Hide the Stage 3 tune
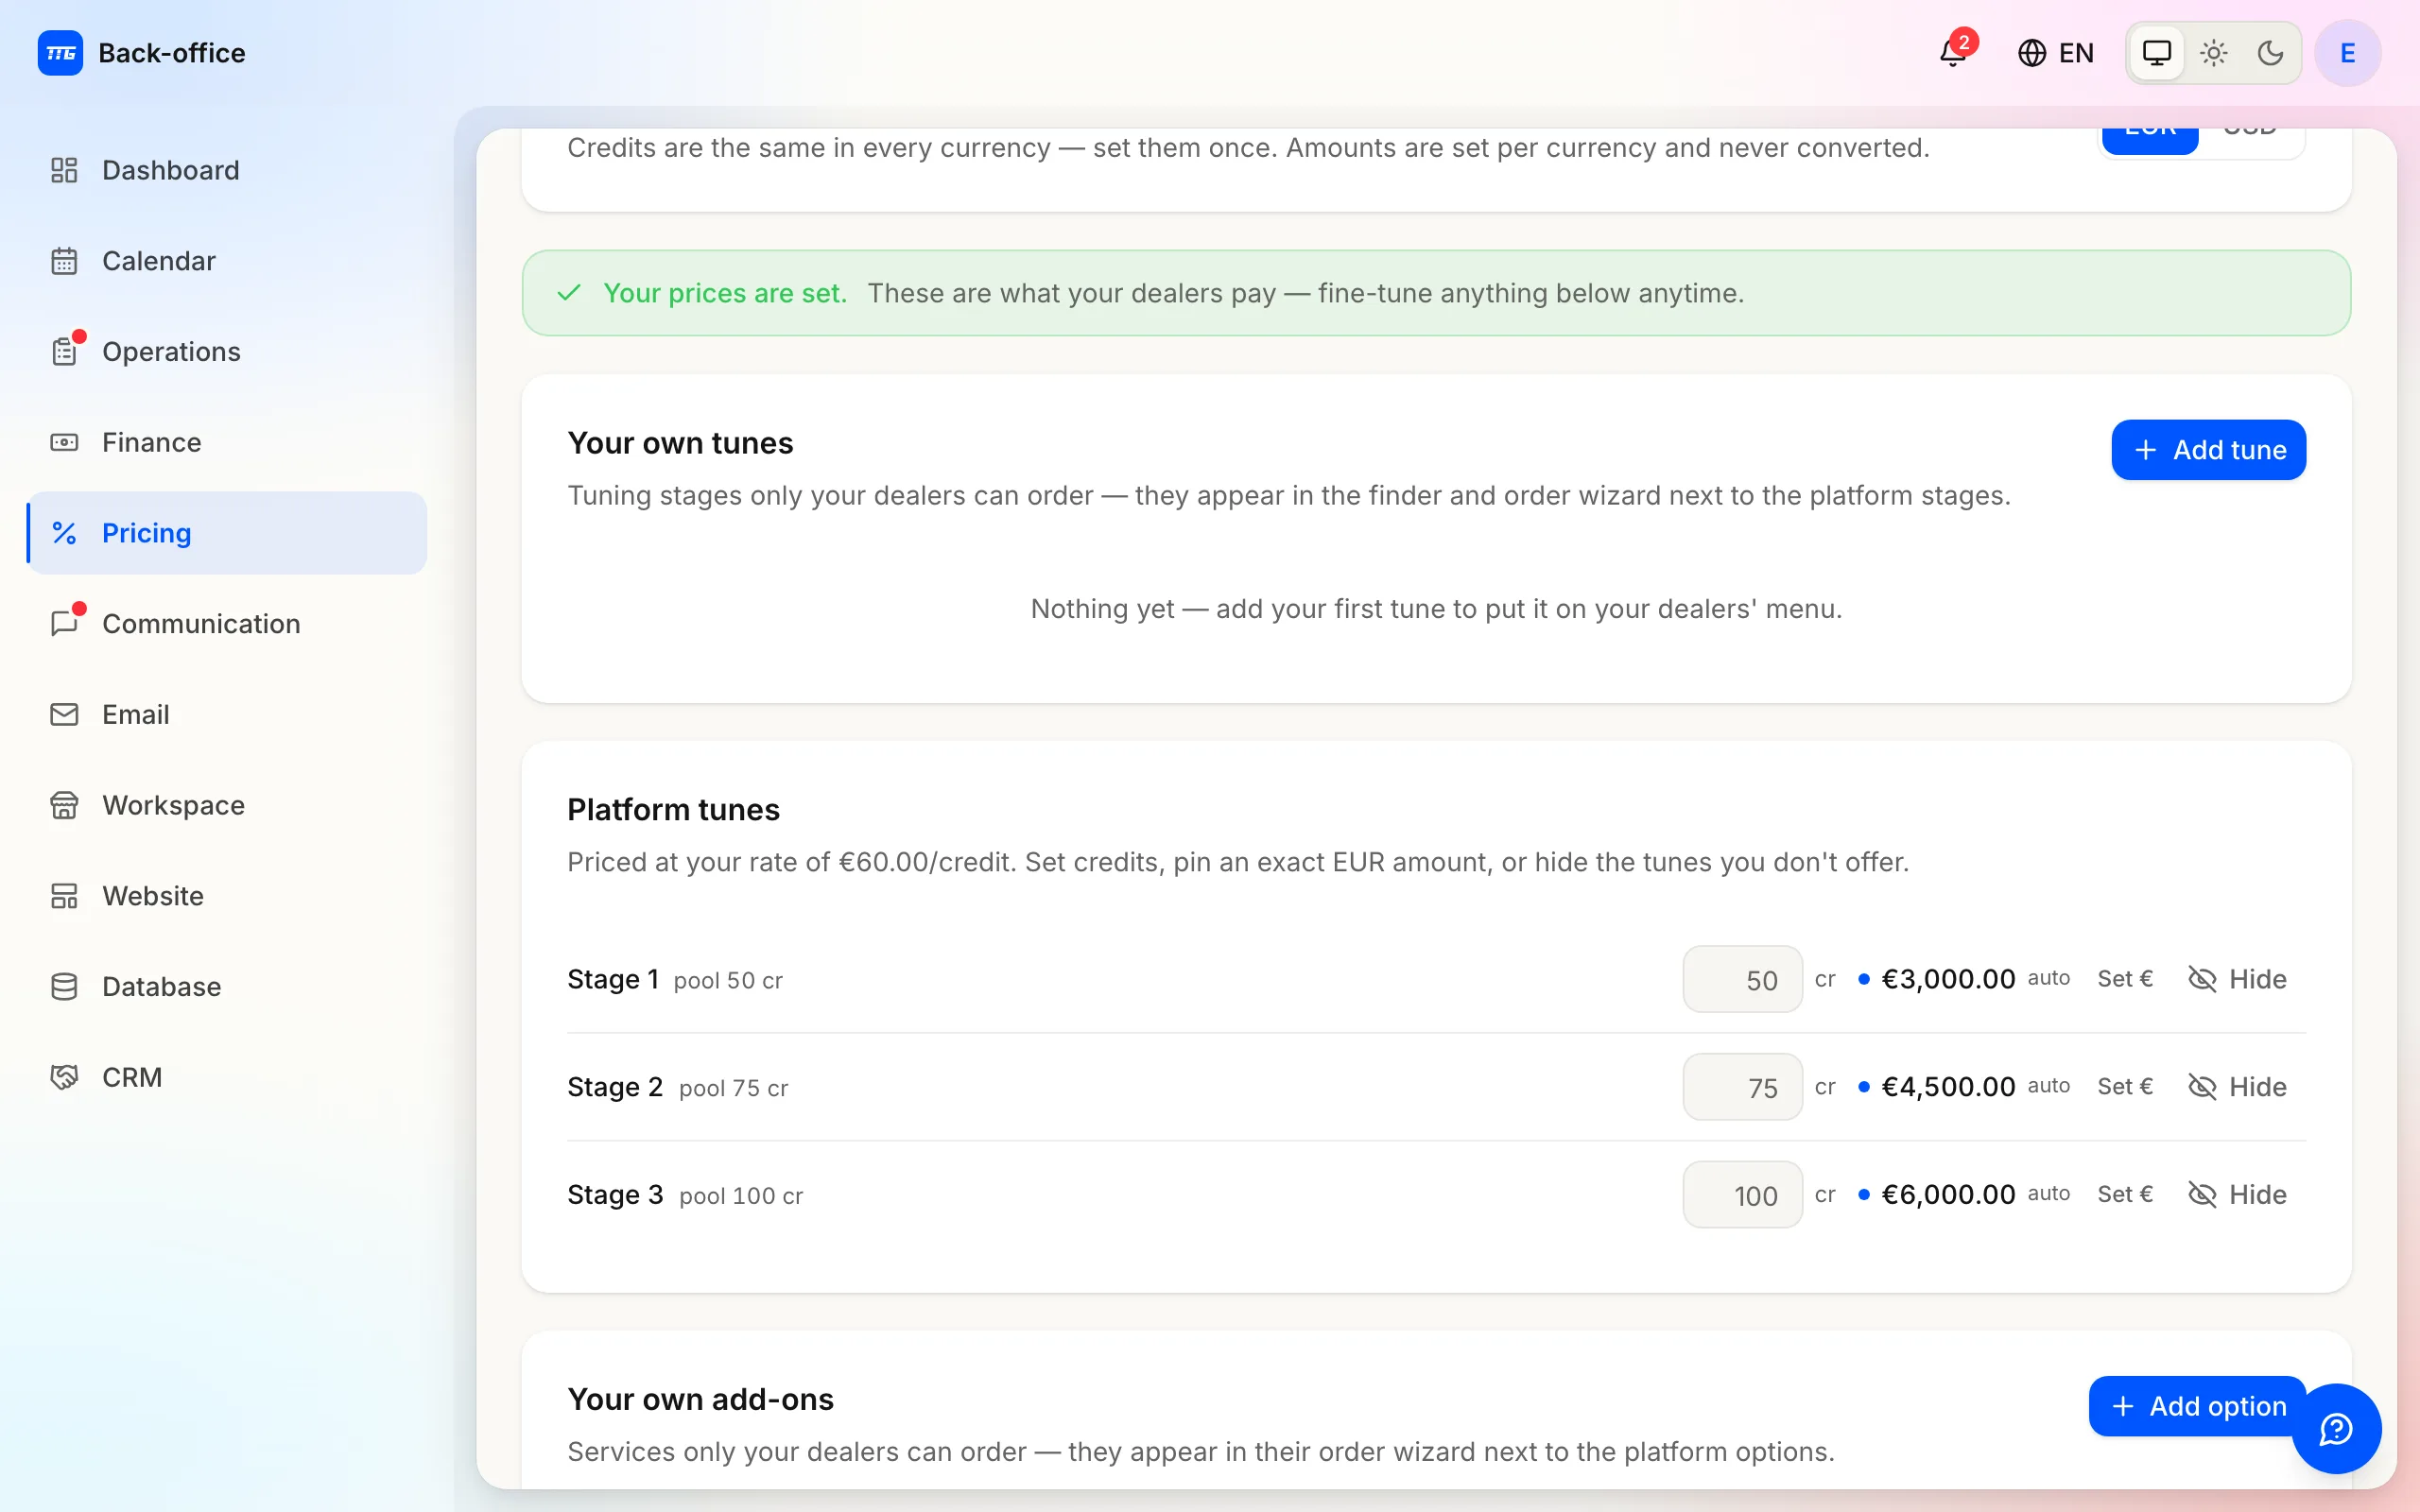Screen dimensions: 2420x1512 click(2237, 1195)
